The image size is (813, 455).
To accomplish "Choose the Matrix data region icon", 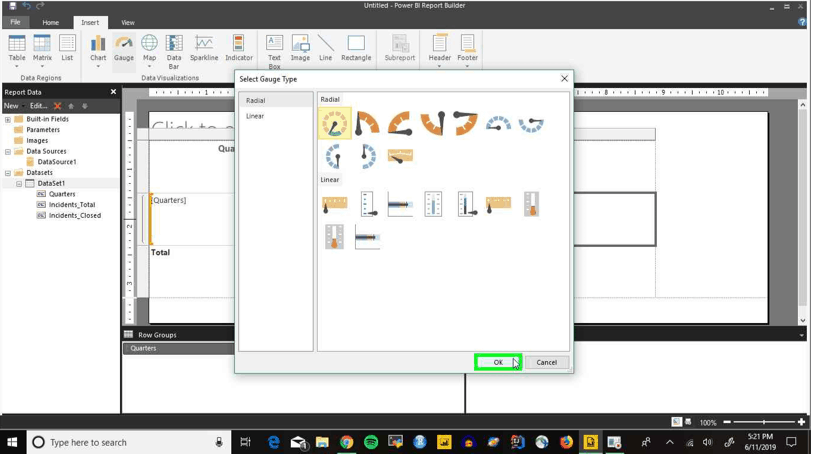I will (42, 50).
